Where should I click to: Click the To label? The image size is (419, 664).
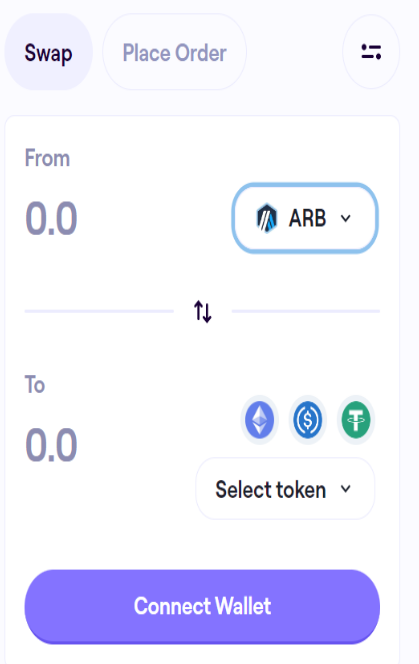[x=35, y=385]
